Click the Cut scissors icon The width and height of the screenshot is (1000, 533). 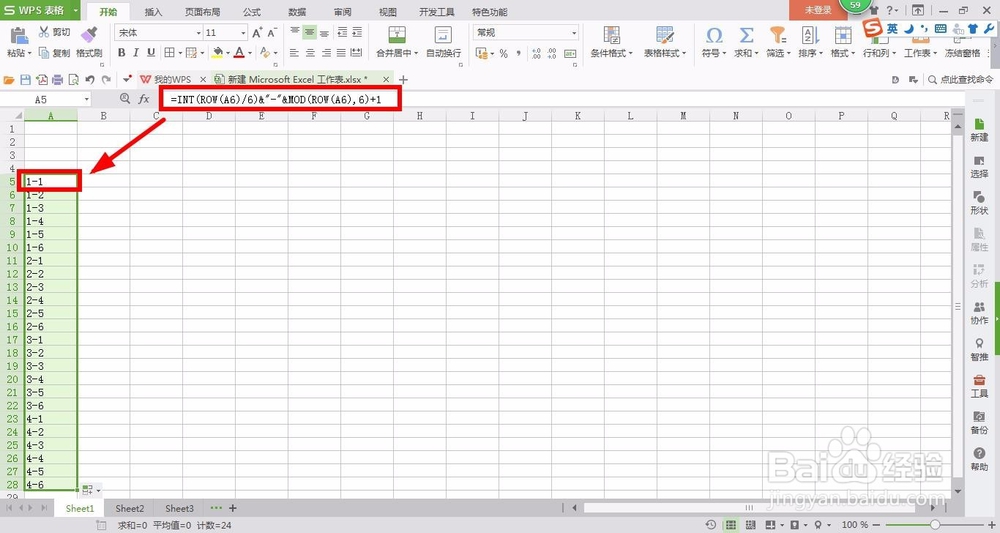pyautogui.click(x=44, y=32)
